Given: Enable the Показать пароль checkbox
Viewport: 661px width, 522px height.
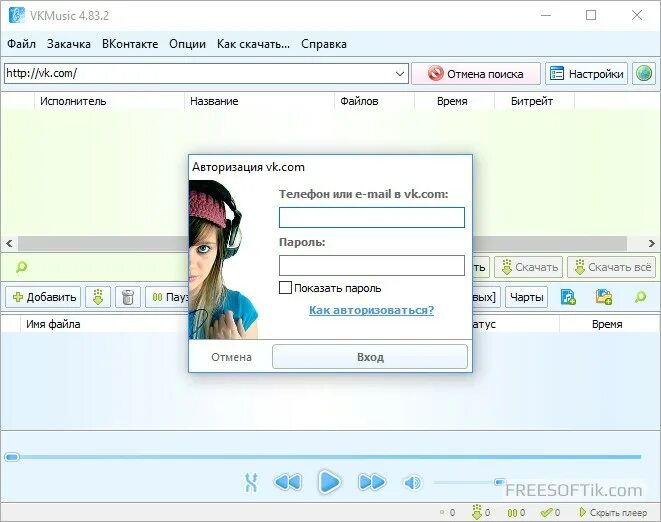Looking at the screenshot, I should tap(285, 288).
